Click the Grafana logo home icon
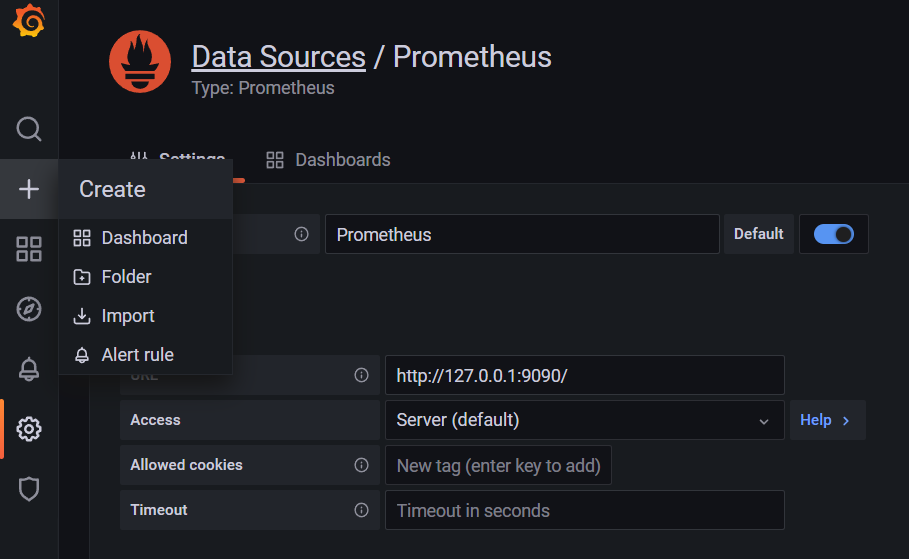 coord(29,22)
